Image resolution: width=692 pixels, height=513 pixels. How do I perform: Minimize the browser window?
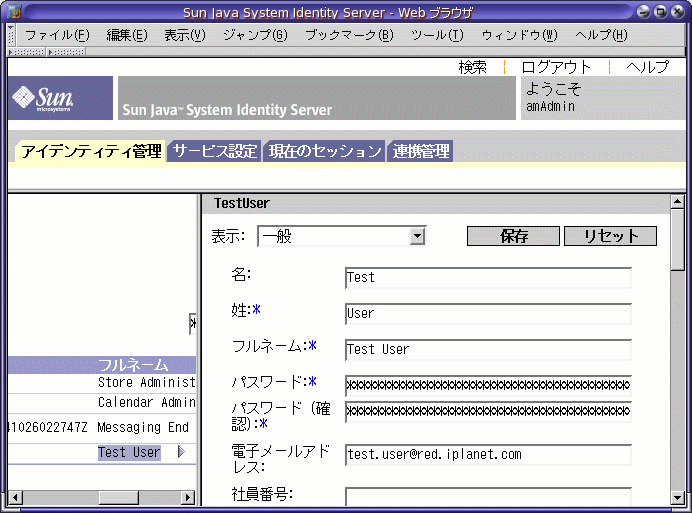pyautogui.click(x=643, y=11)
